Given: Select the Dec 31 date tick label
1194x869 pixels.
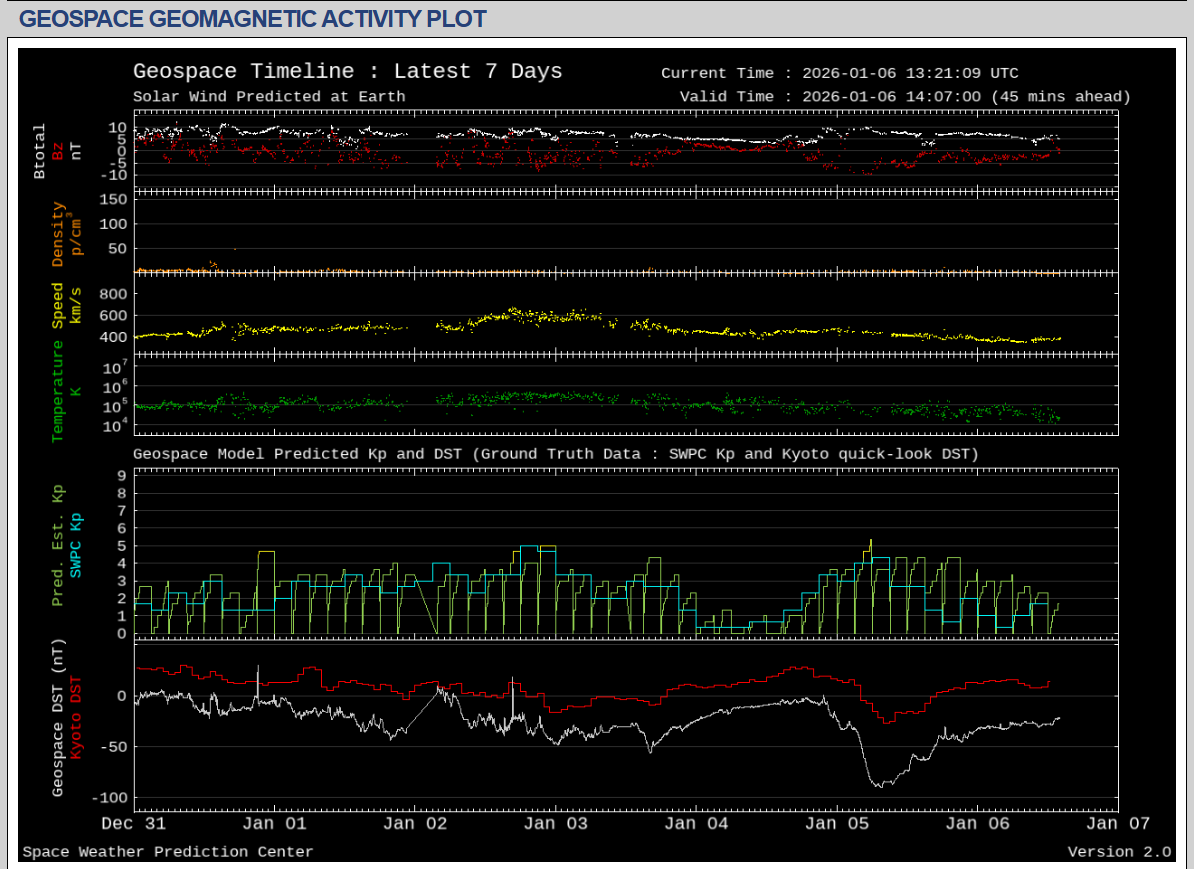Looking at the screenshot, I should coord(134,823).
